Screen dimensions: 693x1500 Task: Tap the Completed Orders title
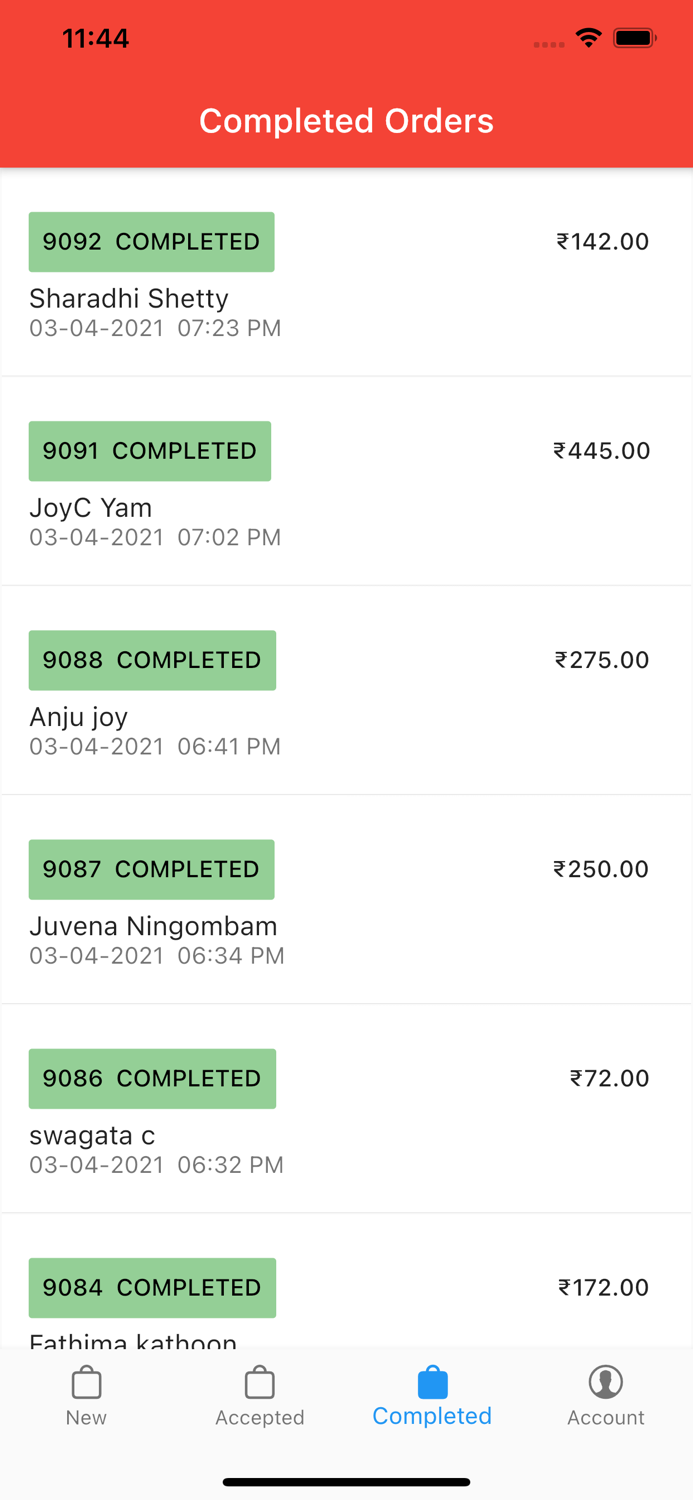click(346, 120)
